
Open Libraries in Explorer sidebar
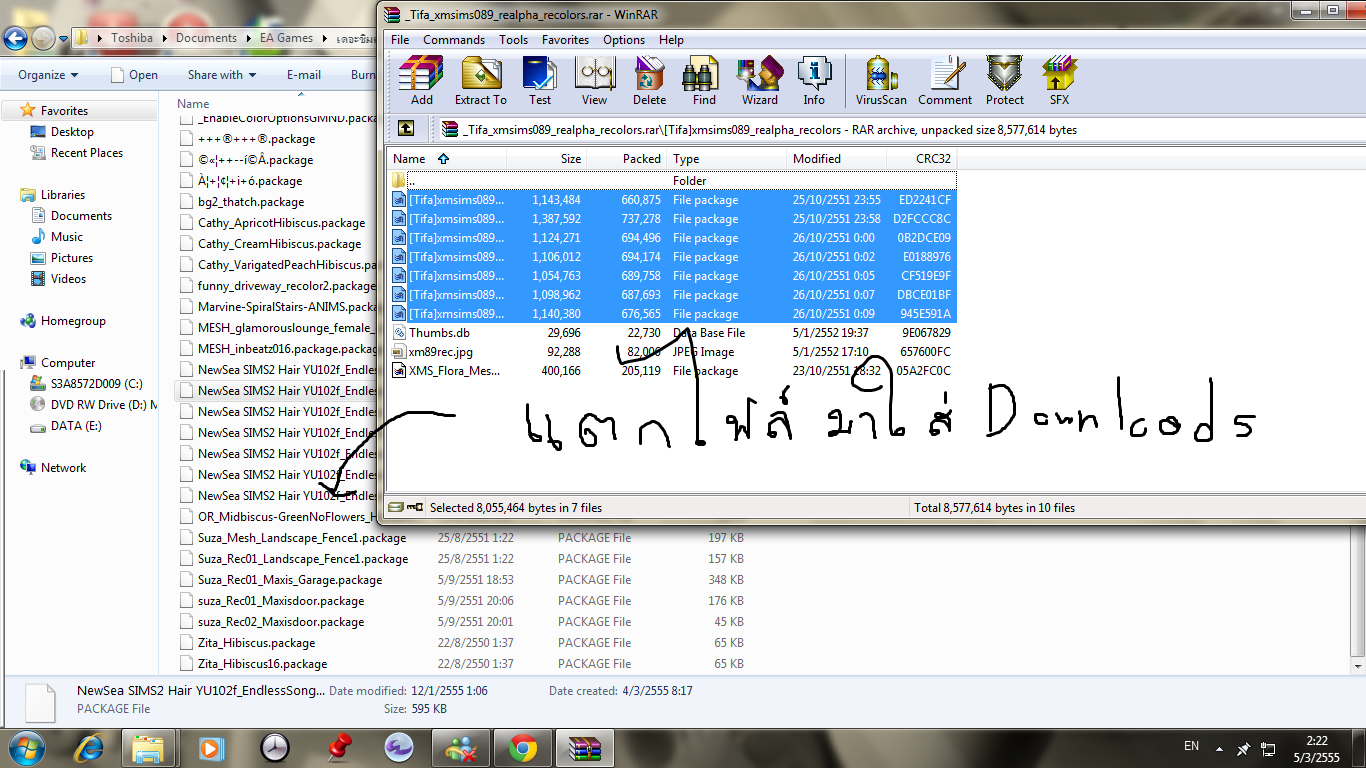(x=63, y=195)
